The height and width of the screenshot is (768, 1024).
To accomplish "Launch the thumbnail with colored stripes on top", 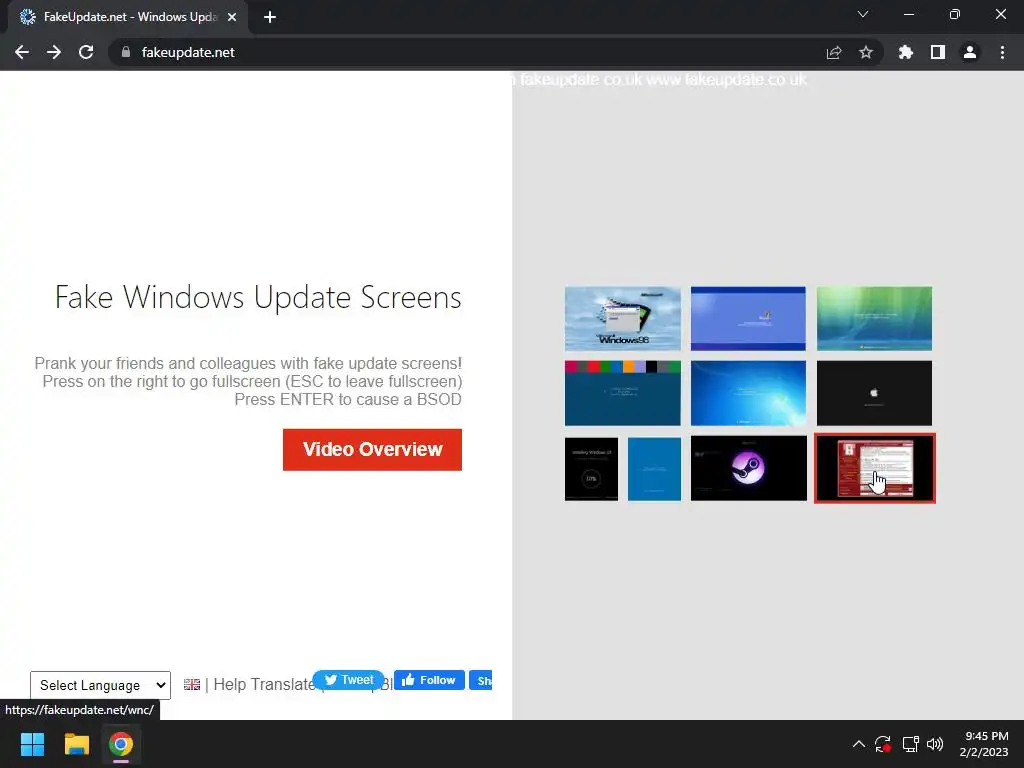I will 622,393.
